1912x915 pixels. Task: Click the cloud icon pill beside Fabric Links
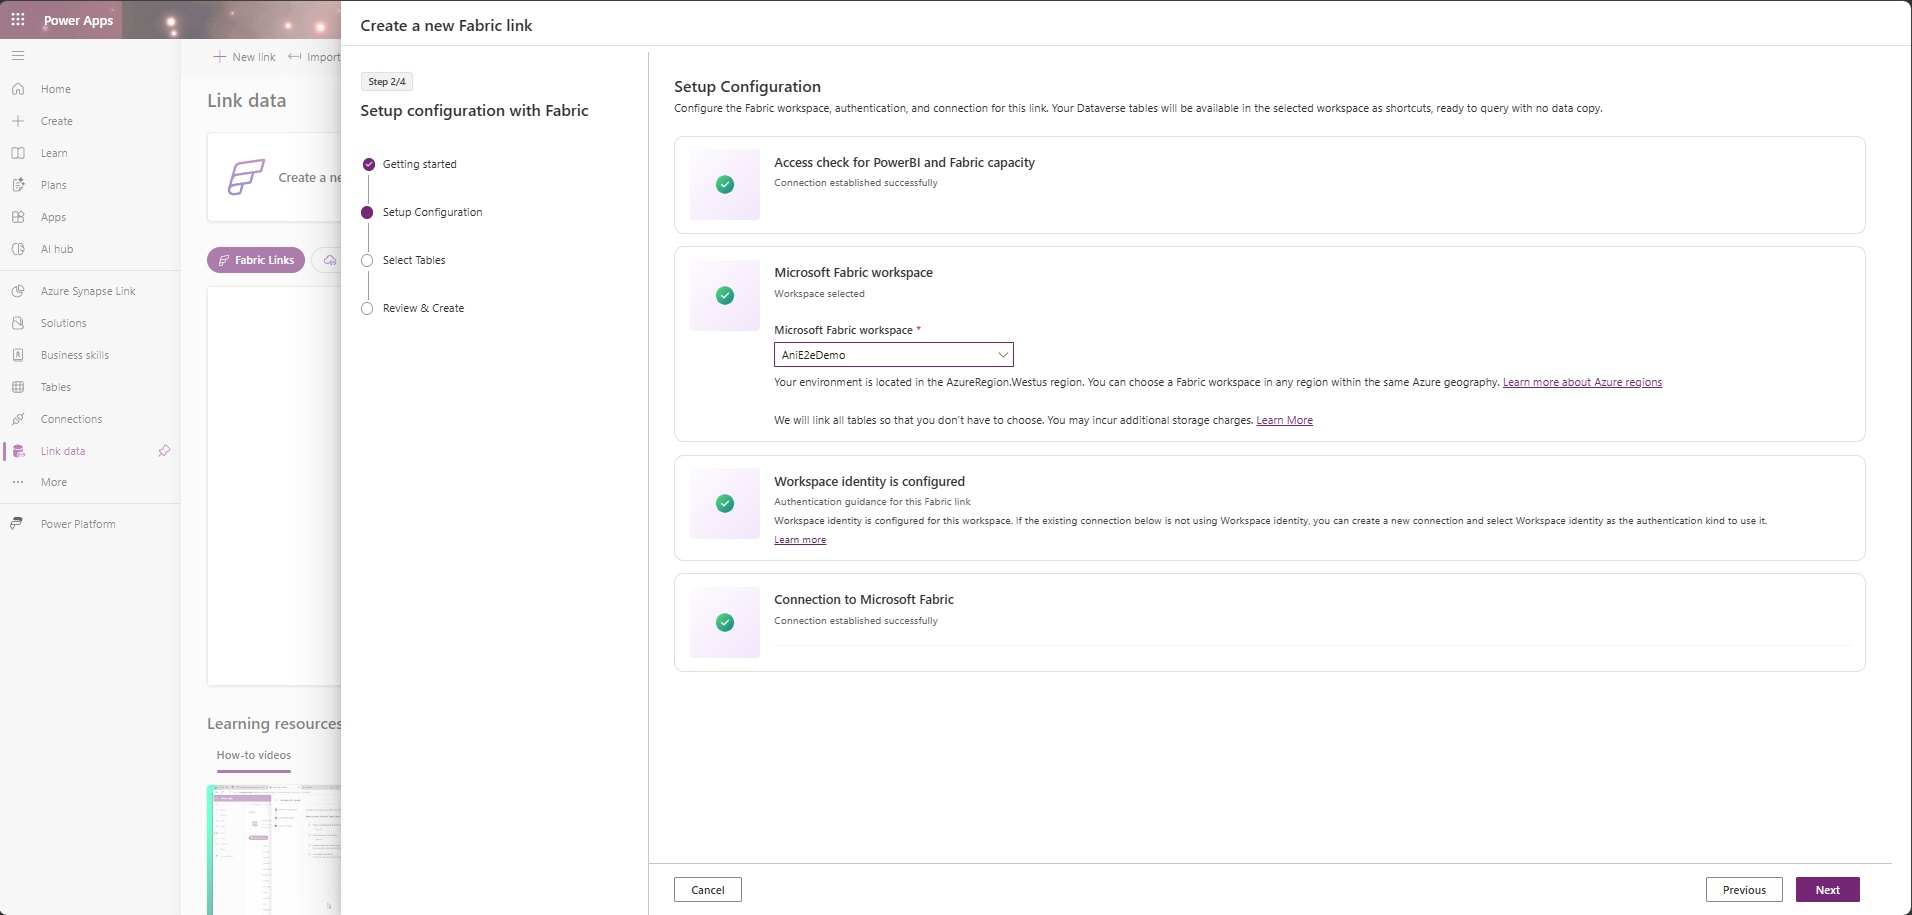tap(327, 260)
